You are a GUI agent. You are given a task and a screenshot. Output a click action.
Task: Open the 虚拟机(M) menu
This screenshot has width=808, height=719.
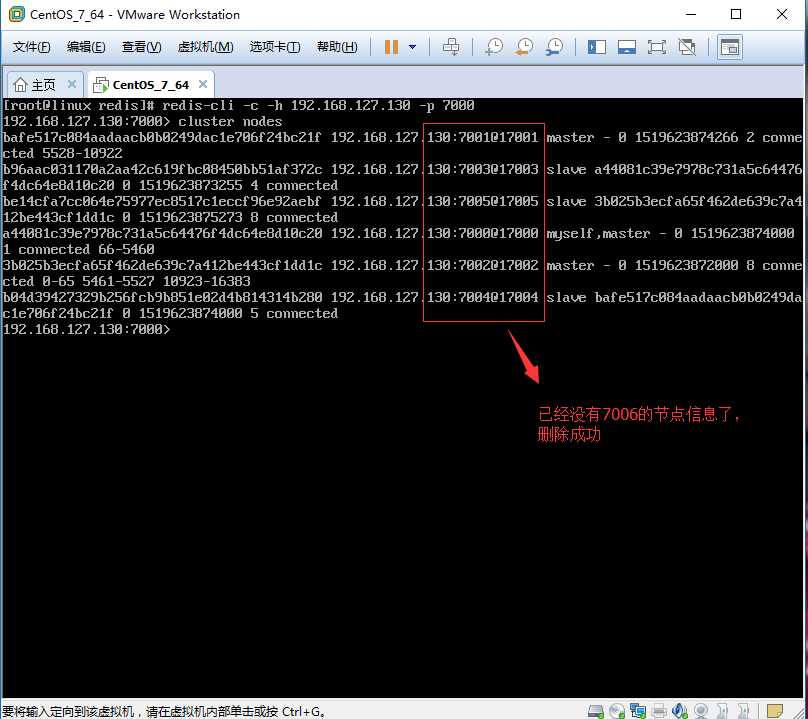[205, 47]
